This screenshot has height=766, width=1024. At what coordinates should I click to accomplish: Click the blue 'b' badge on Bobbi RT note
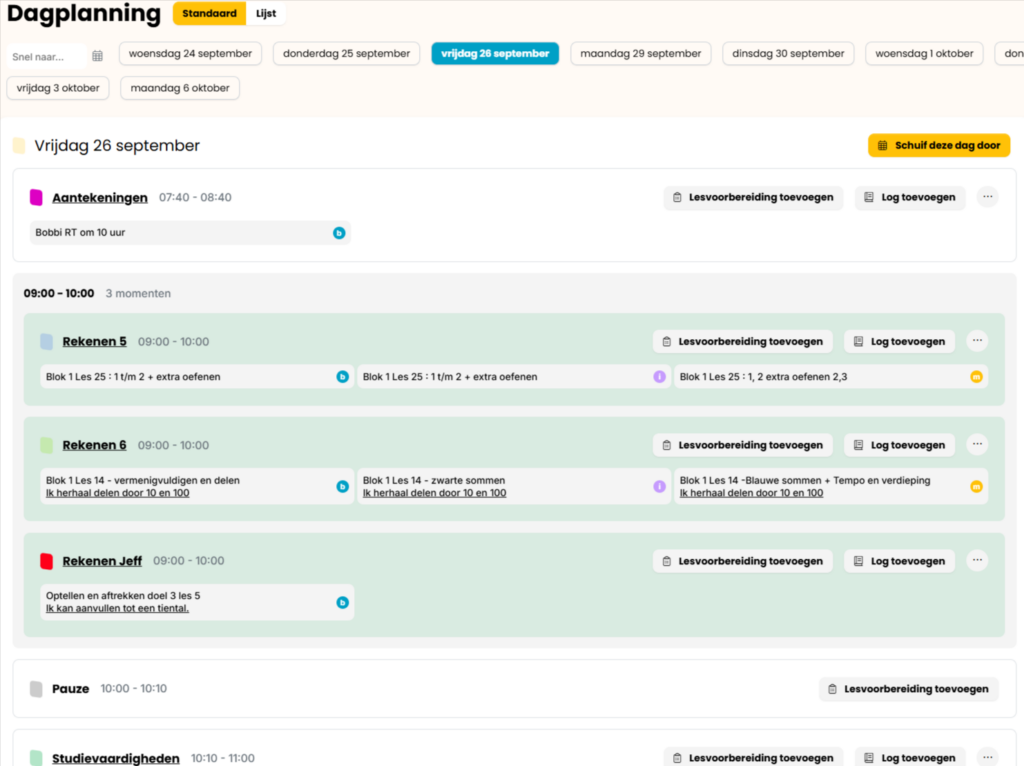click(x=339, y=233)
